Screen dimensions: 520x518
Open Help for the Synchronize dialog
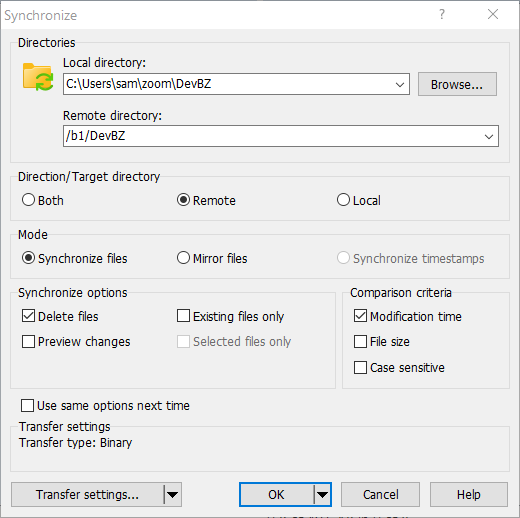coord(469,494)
